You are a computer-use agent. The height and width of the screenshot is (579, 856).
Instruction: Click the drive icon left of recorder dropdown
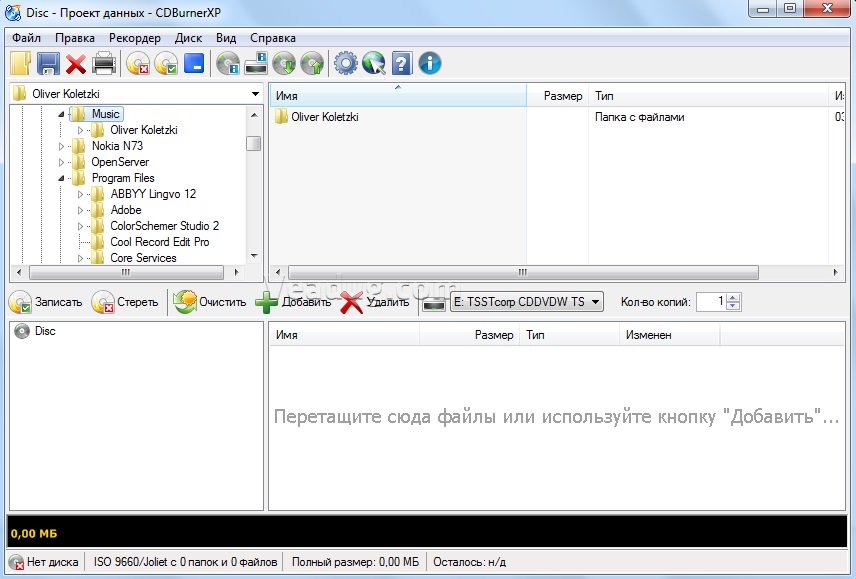tap(434, 303)
